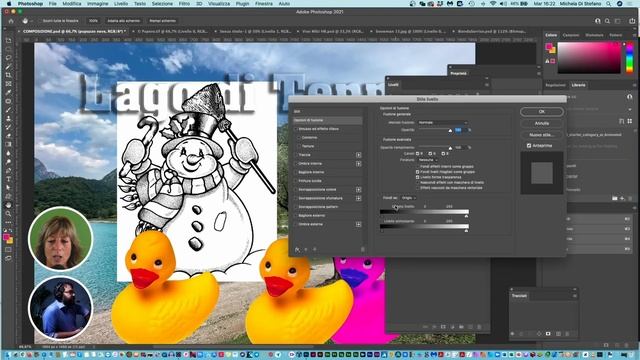Viewport: 640px width, 360px height.
Task: Click the share icon top right
Action: point(632,21)
